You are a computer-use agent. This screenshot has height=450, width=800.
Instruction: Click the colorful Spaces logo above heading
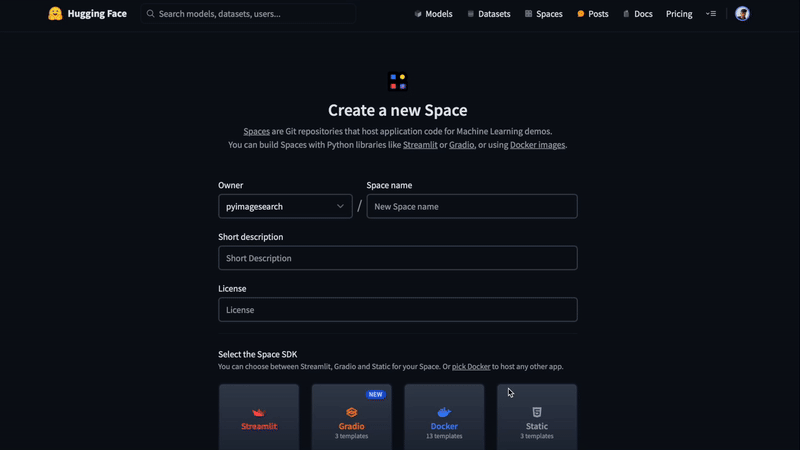tap(398, 82)
